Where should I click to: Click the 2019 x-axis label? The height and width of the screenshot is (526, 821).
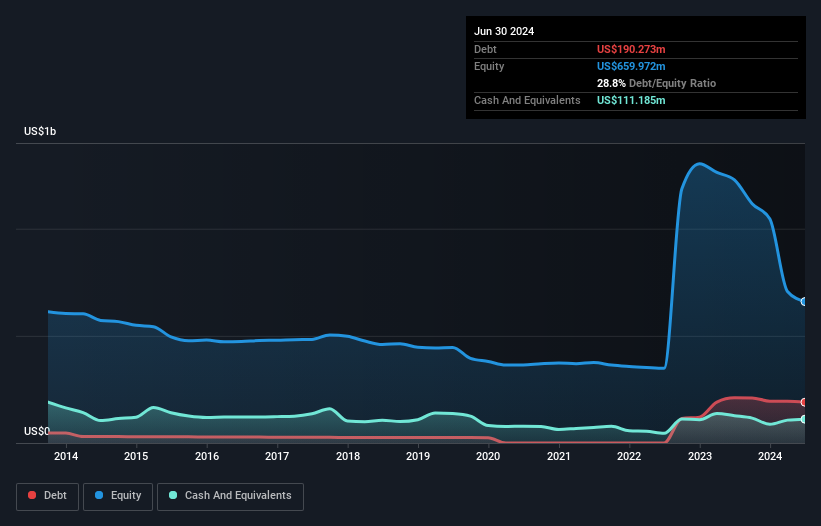click(418, 456)
